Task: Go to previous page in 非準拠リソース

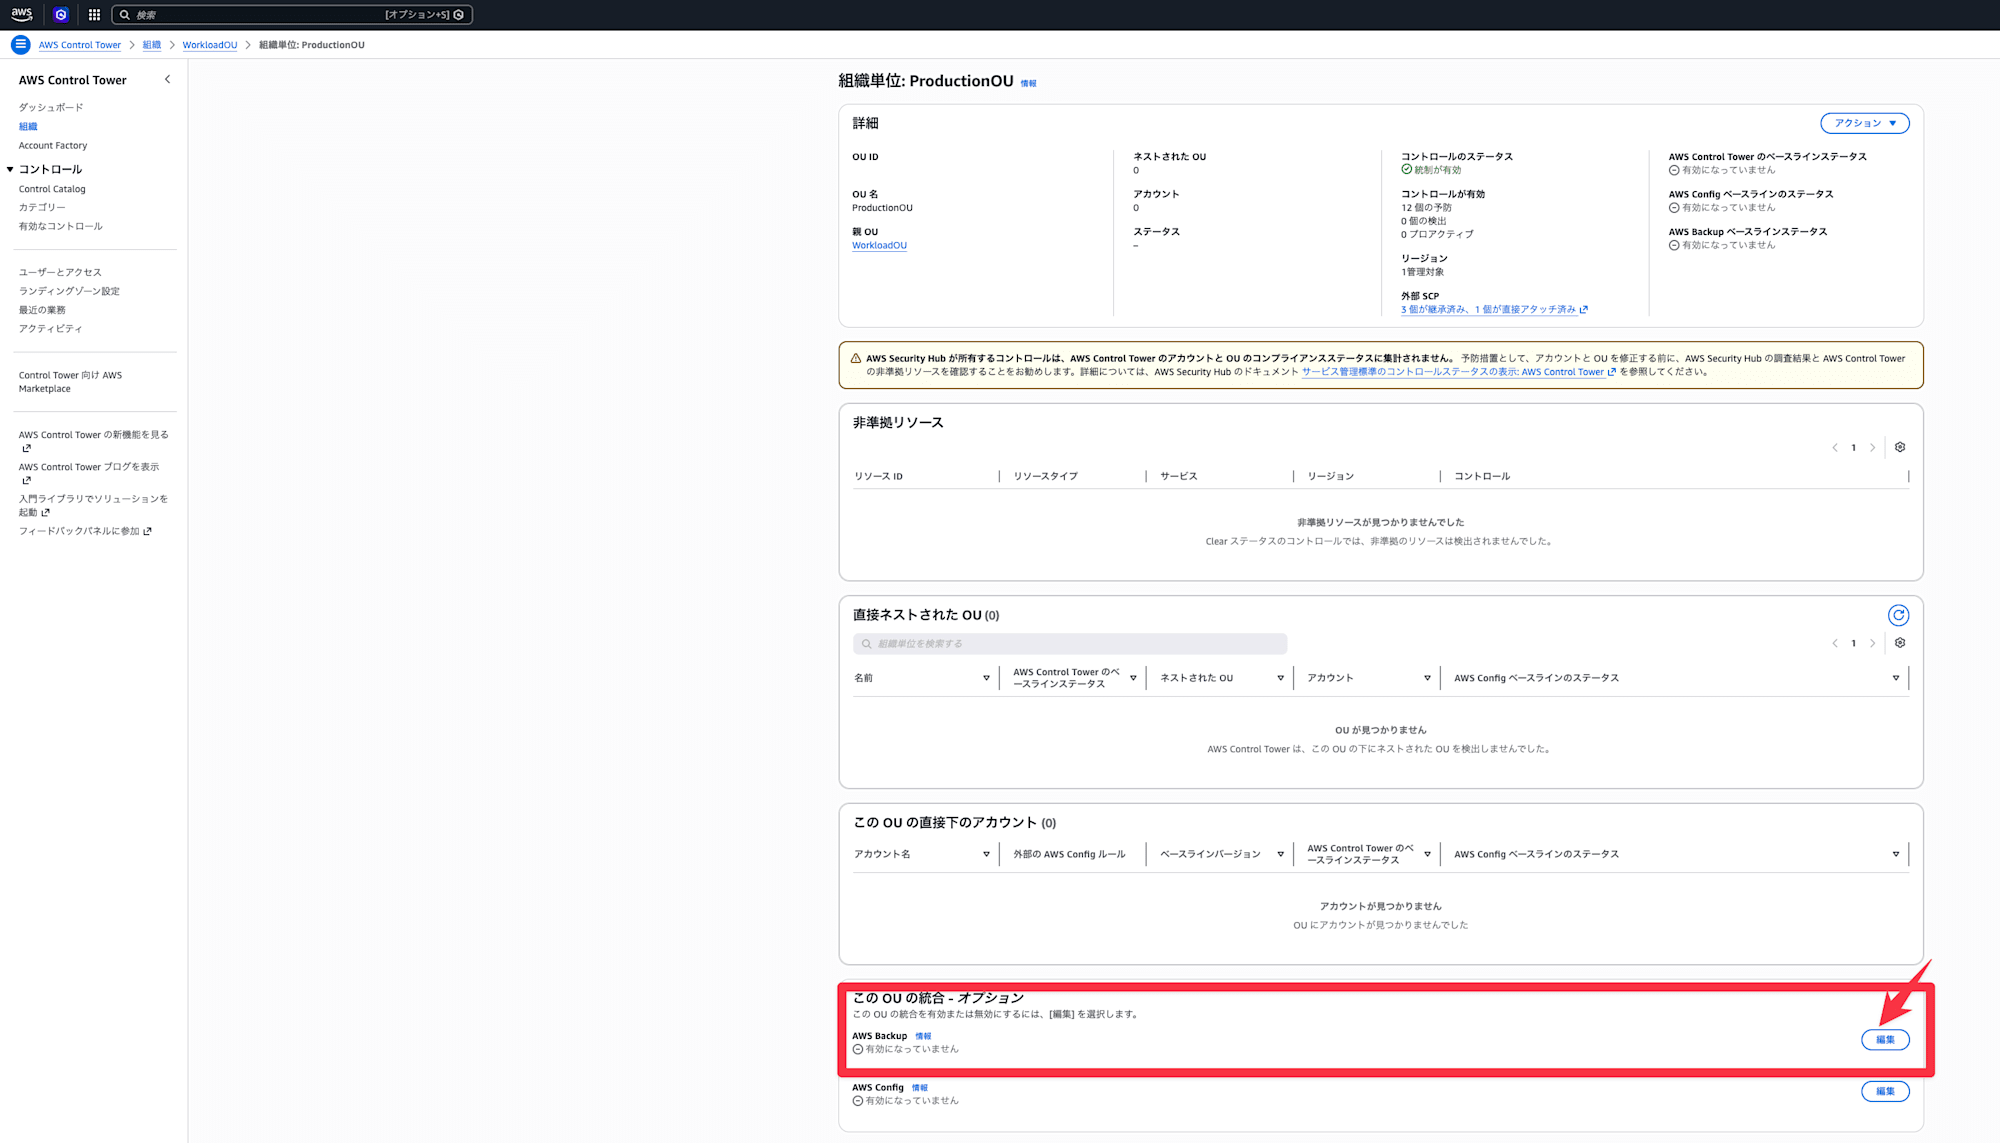Action: [x=1835, y=448]
